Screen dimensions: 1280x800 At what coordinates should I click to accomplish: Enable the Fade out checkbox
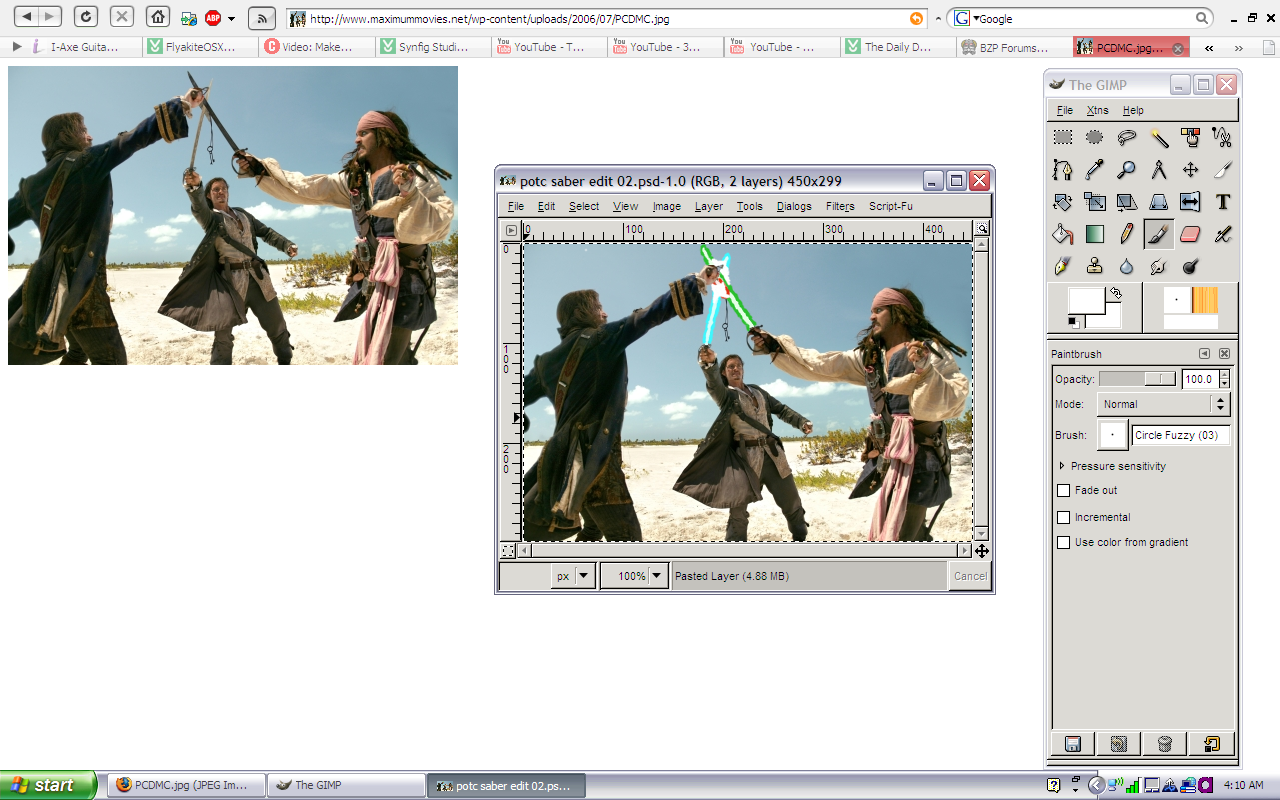pos(1064,491)
